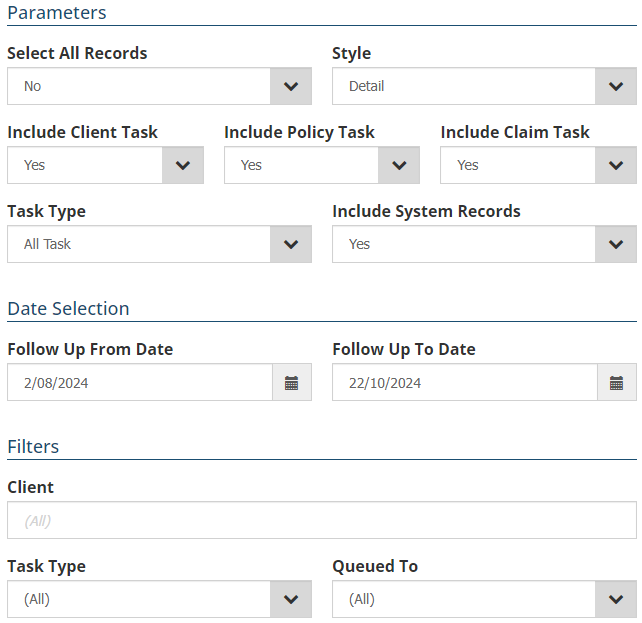Viewport: 642px width, 623px height.
Task: Open the Include System Records Yes dropdown
Action: point(464,244)
